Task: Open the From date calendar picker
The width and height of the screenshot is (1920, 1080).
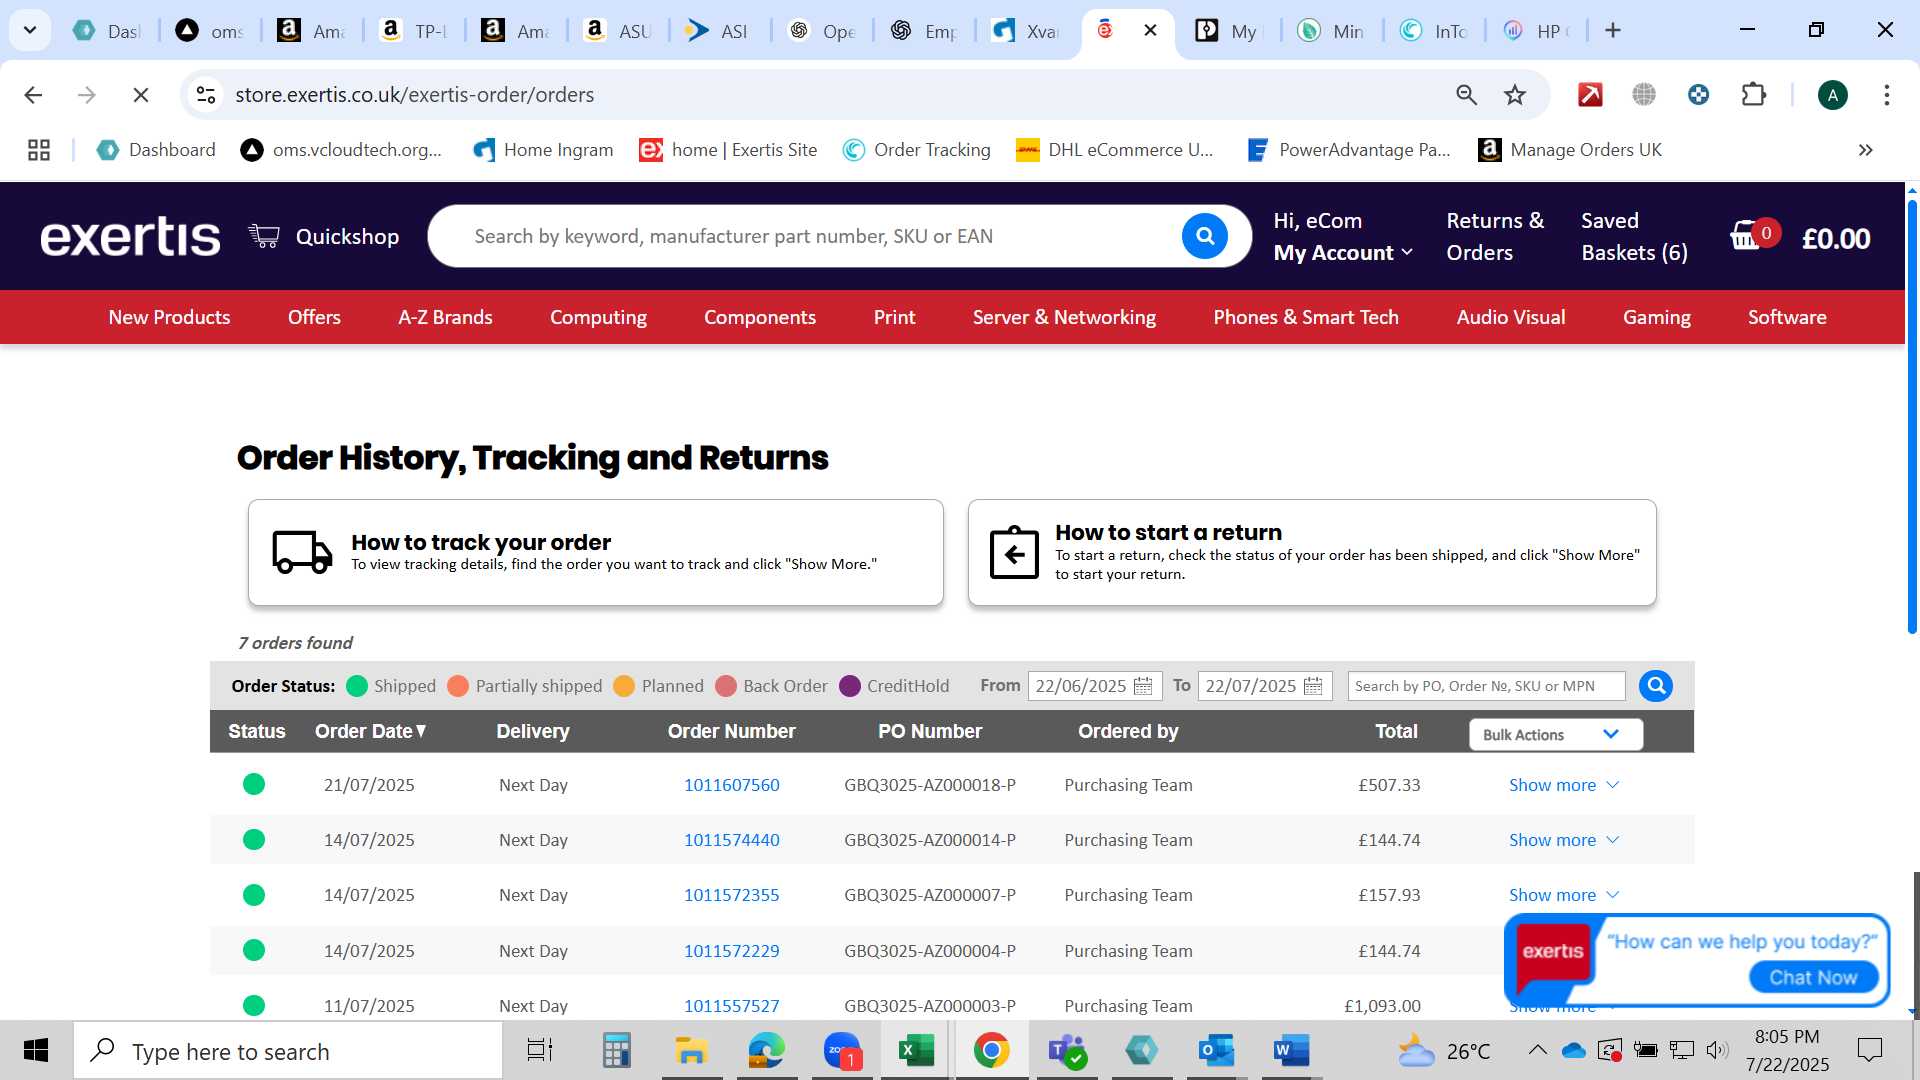Action: pyautogui.click(x=1143, y=686)
